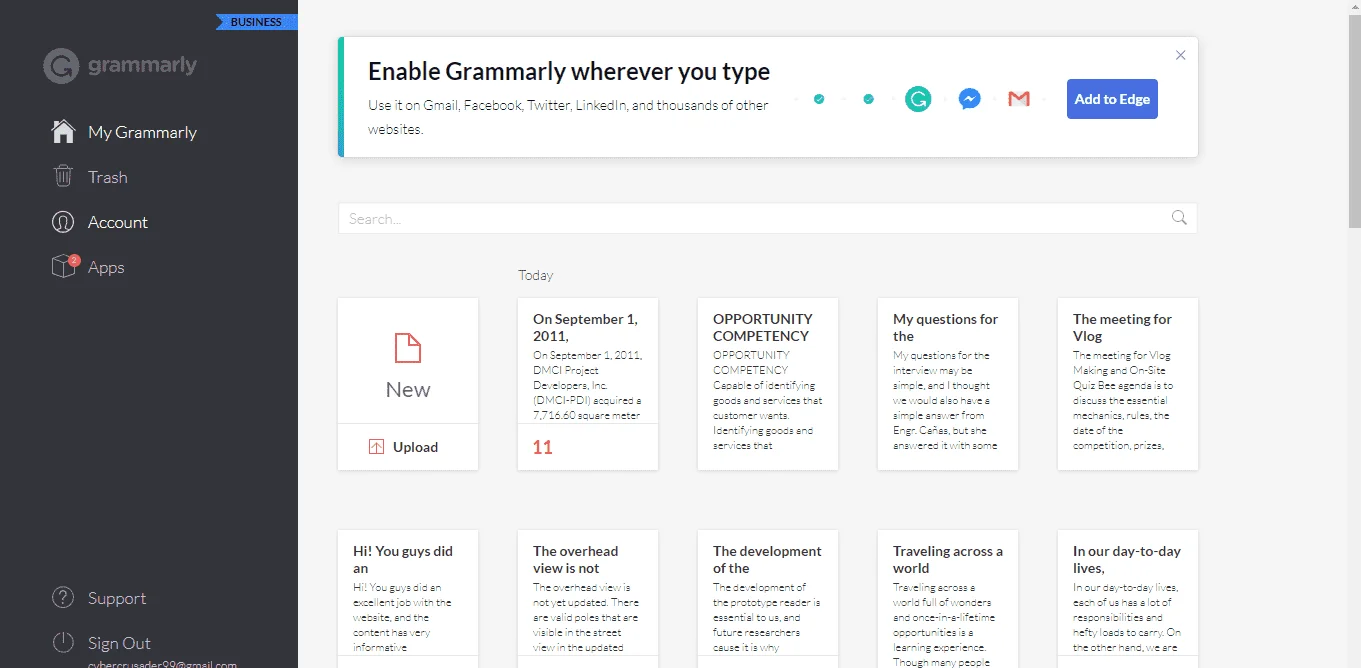Click the Grammarly logo icon

coord(62,66)
